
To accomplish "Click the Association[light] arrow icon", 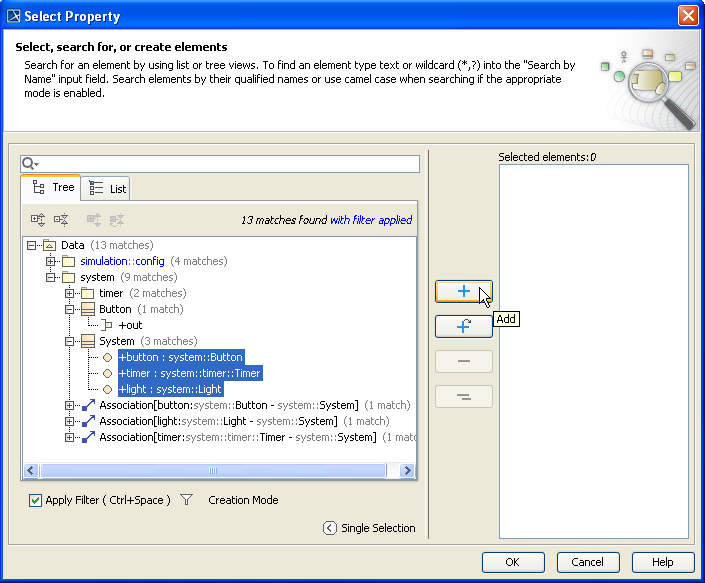I will click(88, 422).
